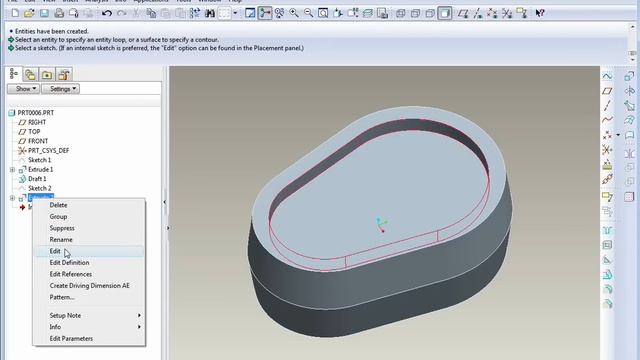Click the Regenerate model icon
This screenshot has height=360, width=640.
(x=195, y=13)
